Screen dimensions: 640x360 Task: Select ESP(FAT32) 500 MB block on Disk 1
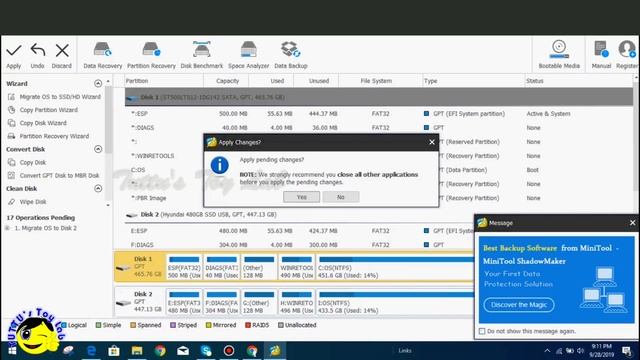pyautogui.click(x=184, y=267)
